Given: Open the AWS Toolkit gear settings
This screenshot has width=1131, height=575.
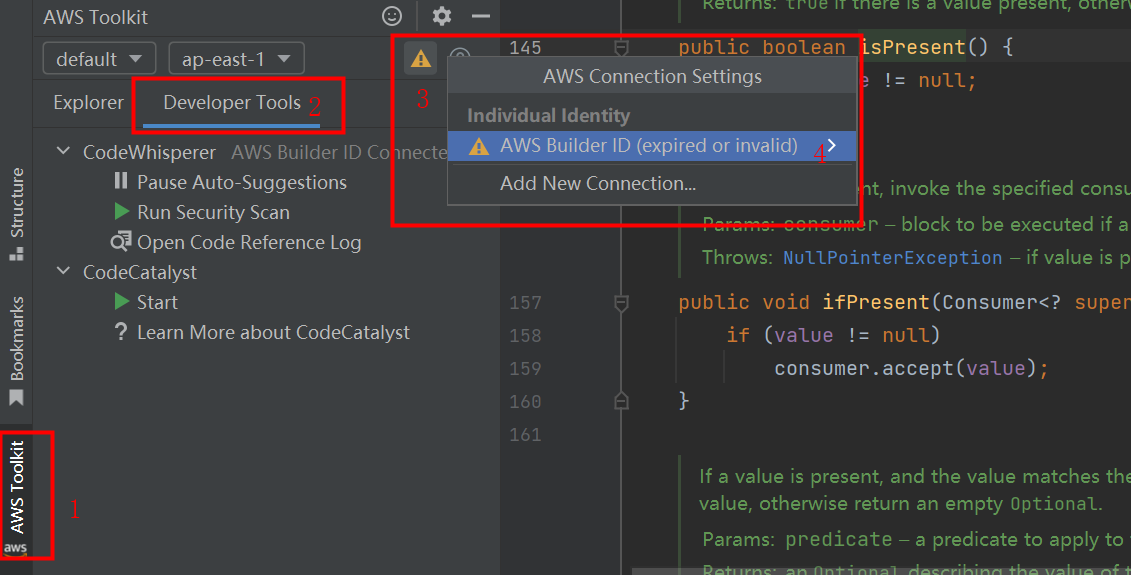Looking at the screenshot, I should tap(441, 16).
